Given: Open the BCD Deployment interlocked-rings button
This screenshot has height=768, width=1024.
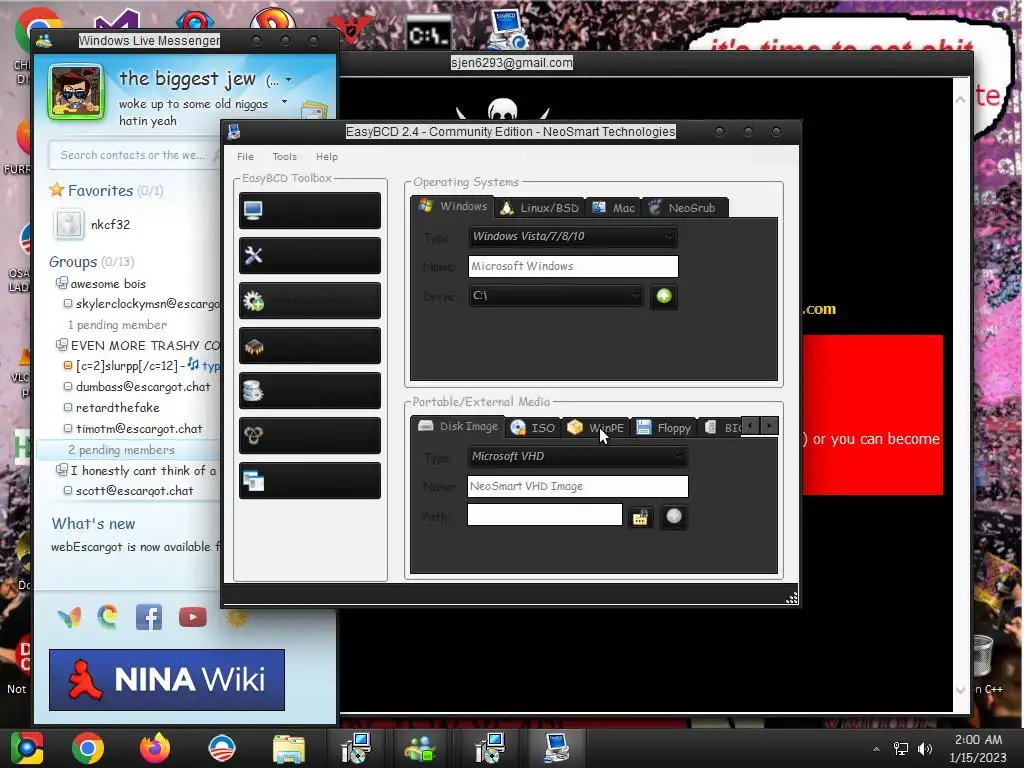Looking at the screenshot, I should (310, 436).
